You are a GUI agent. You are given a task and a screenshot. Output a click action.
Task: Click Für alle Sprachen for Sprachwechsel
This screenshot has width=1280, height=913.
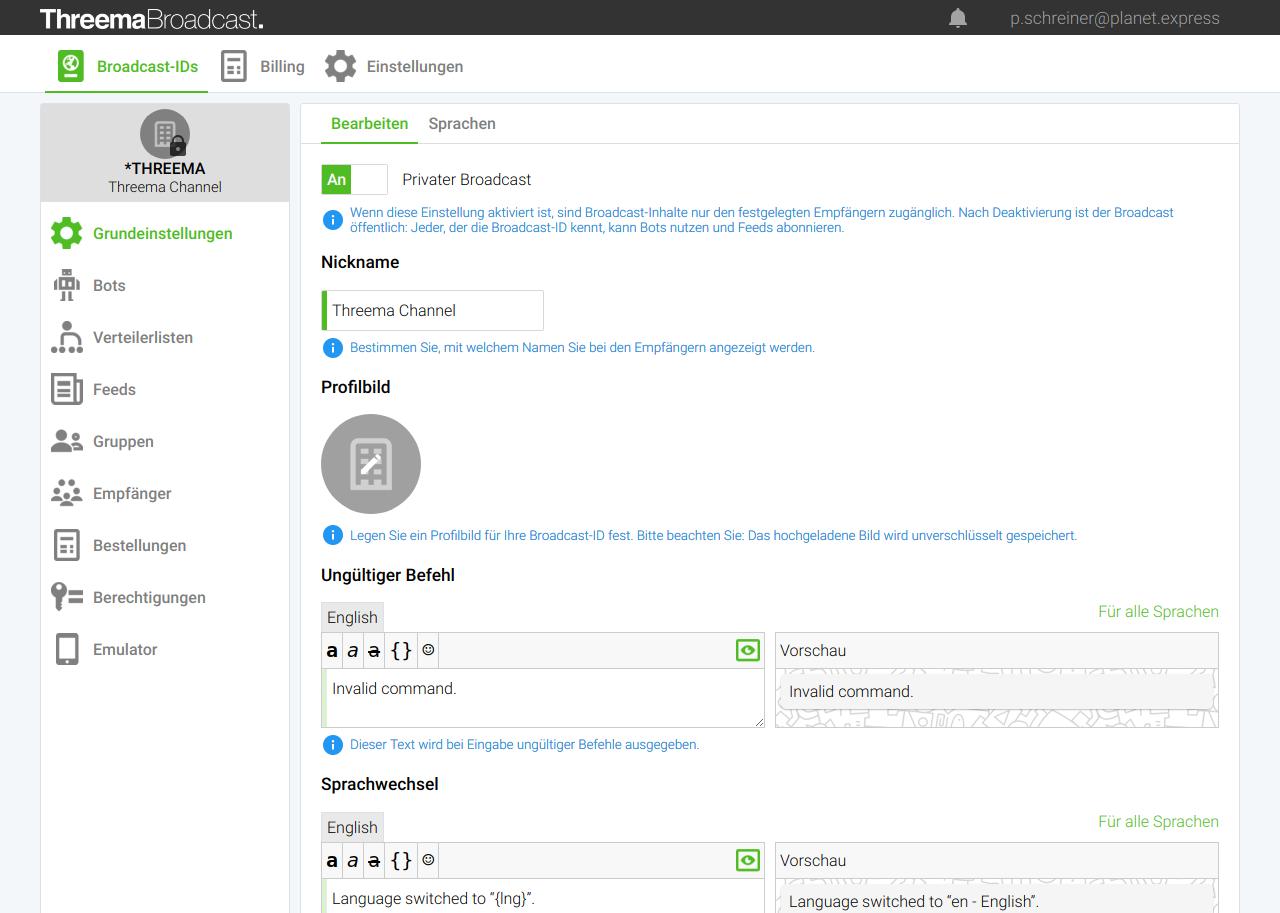1158,822
